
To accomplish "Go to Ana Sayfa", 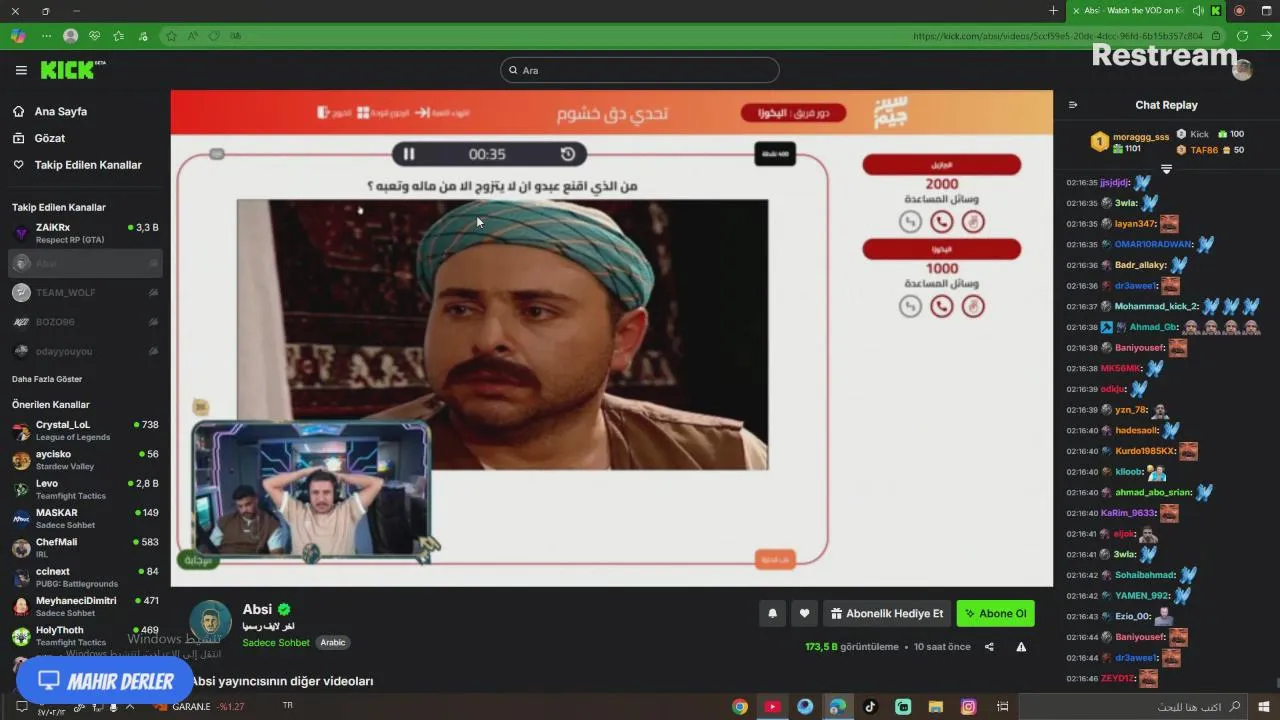I will click(x=61, y=112).
